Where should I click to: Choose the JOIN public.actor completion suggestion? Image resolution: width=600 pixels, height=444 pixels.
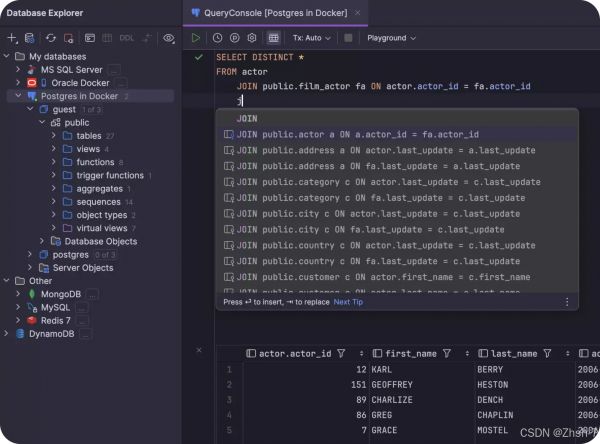click(356, 134)
